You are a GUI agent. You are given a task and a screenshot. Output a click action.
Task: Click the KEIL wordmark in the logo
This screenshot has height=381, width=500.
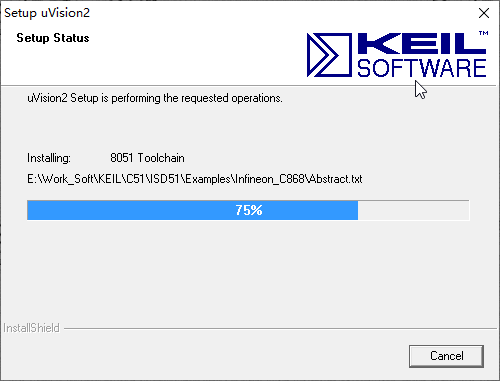point(422,43)
